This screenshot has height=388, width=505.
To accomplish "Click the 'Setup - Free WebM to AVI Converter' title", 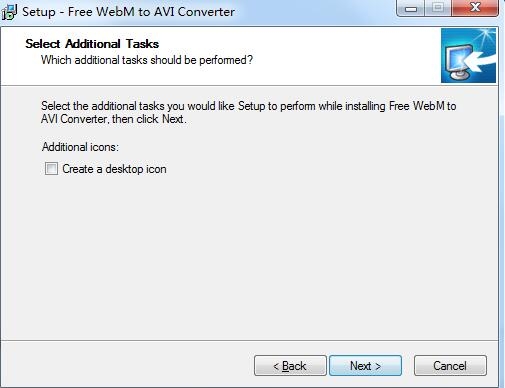I will point(128,12).
